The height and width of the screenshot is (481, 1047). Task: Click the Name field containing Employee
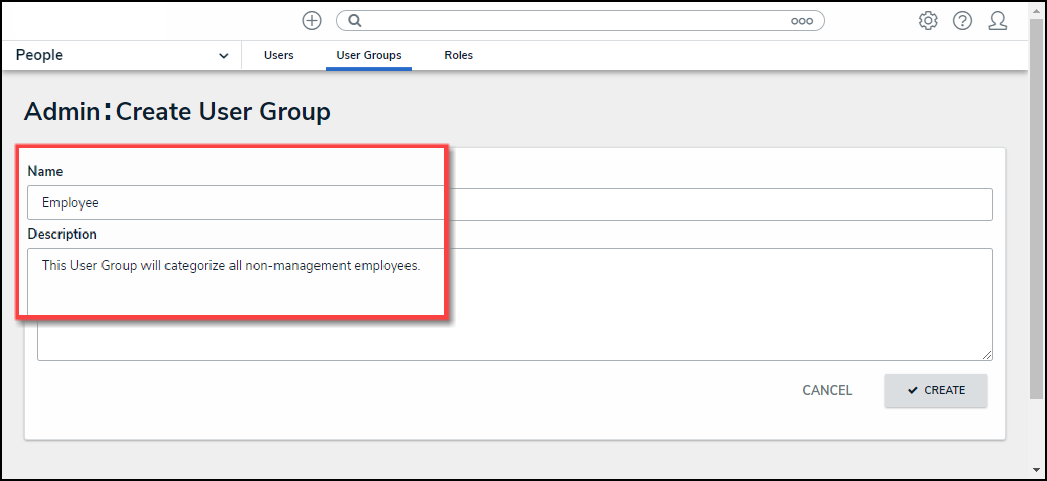pos(509,203)
